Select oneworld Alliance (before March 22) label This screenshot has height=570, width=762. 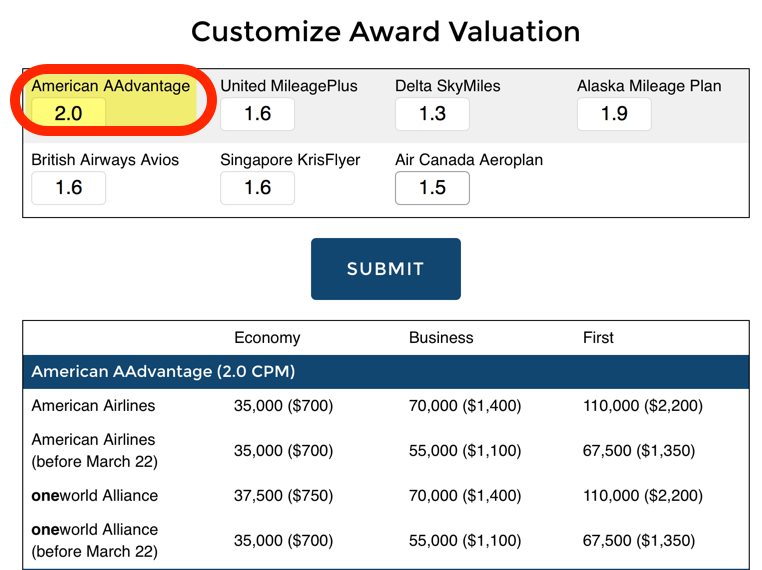click(x=95, y=540)
